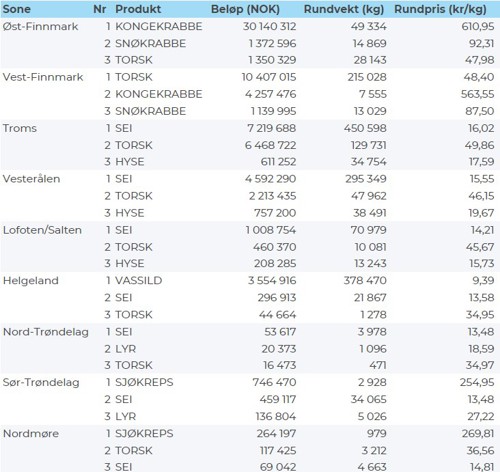The image size is (500, 472).
Task: Click the Beløp (NOK) column header
Action: click(x=245, y=9)
